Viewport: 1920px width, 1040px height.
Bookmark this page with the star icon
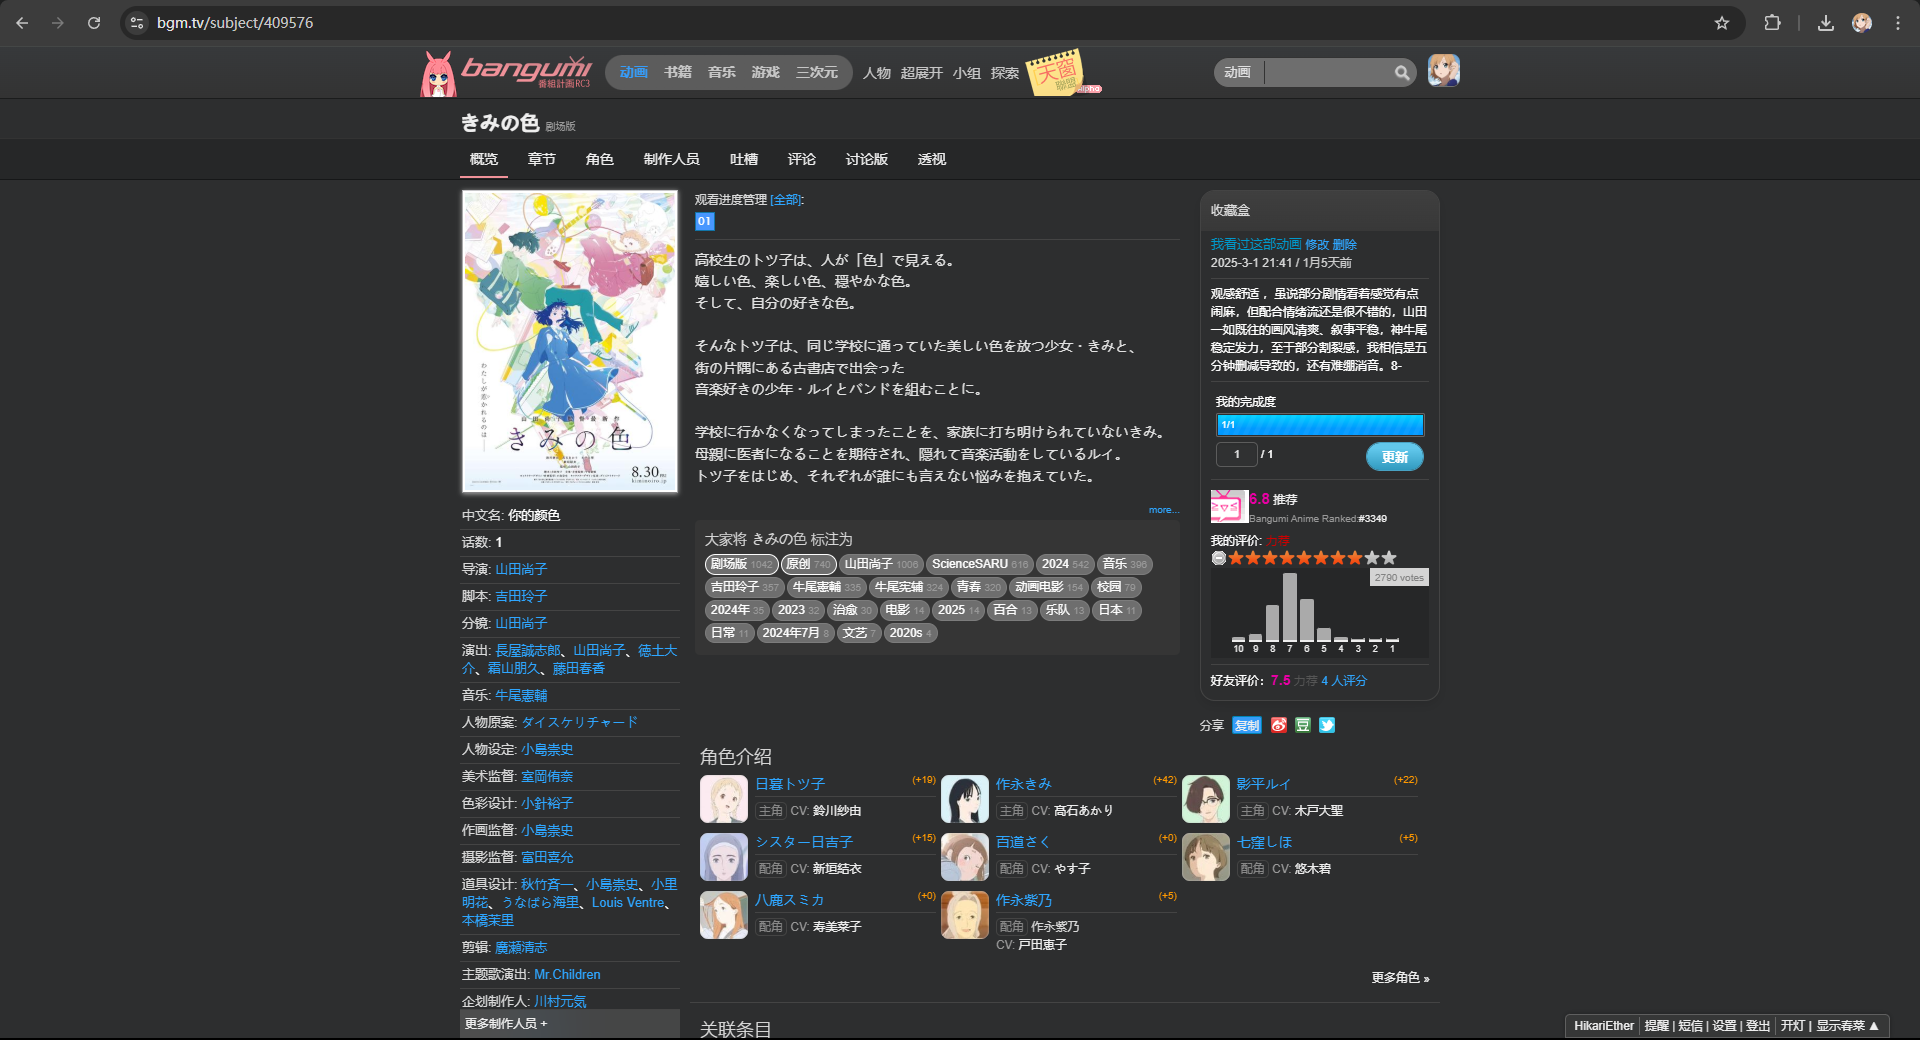click(x=1722, y=23)
